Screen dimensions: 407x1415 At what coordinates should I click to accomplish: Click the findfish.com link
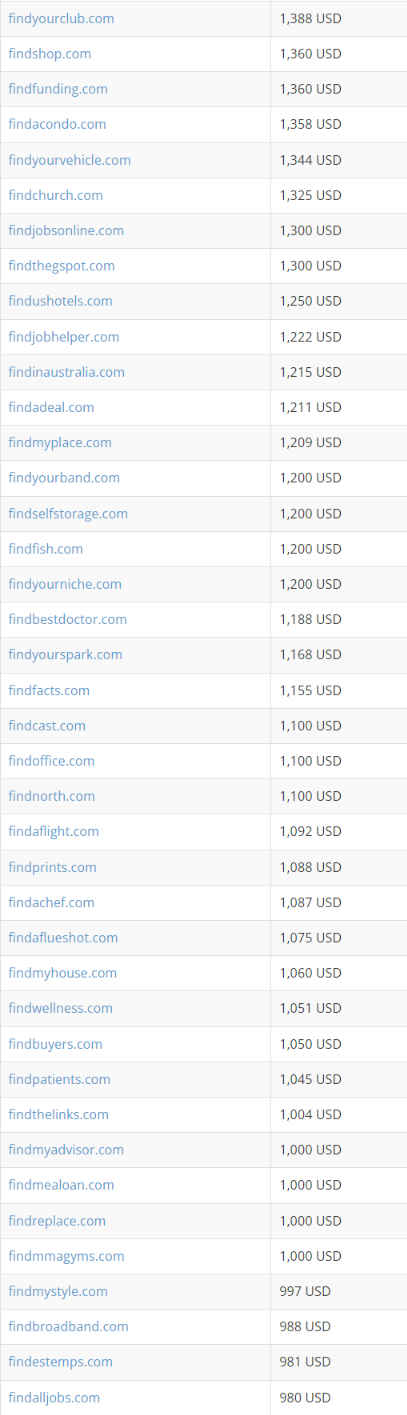(46, 549)
